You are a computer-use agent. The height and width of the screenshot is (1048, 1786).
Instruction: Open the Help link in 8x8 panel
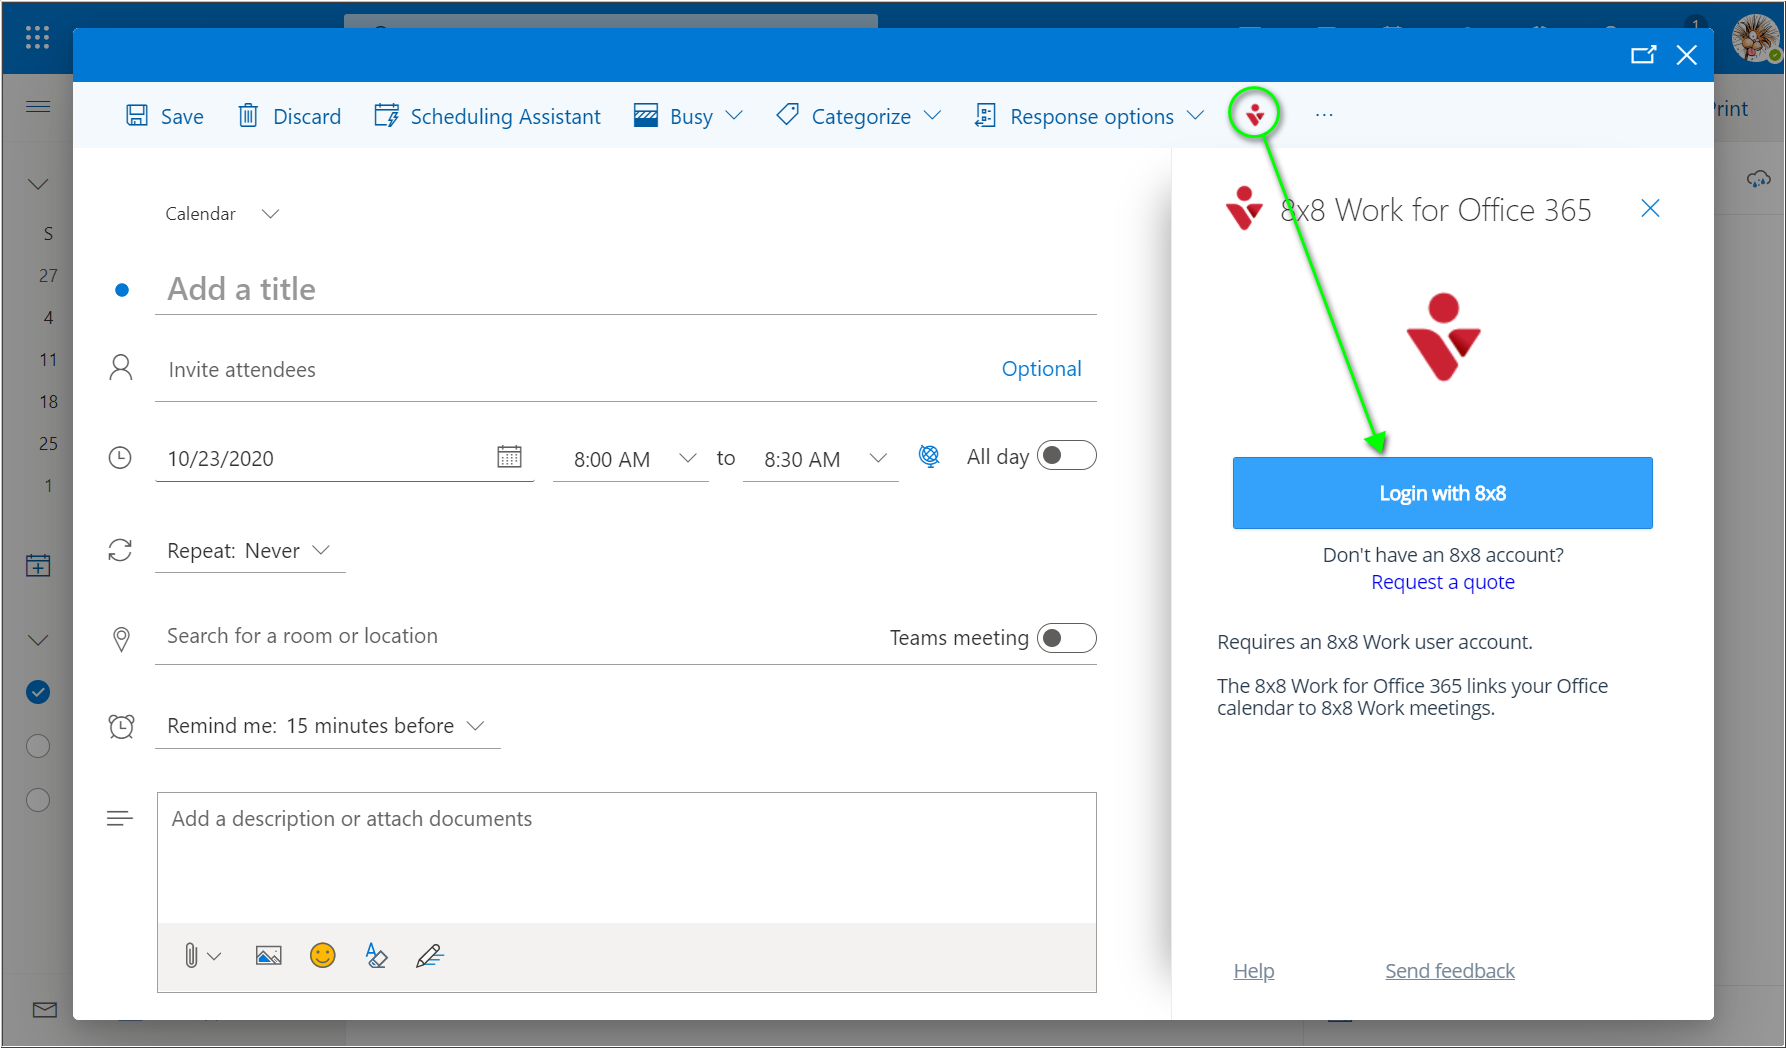pos(1254,971)
